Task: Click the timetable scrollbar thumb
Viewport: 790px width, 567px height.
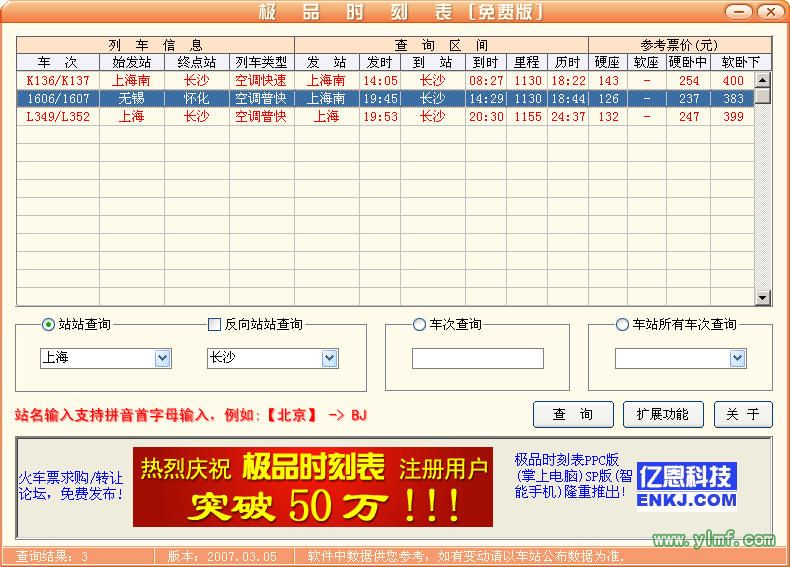Action: click(x=763, y=96)
